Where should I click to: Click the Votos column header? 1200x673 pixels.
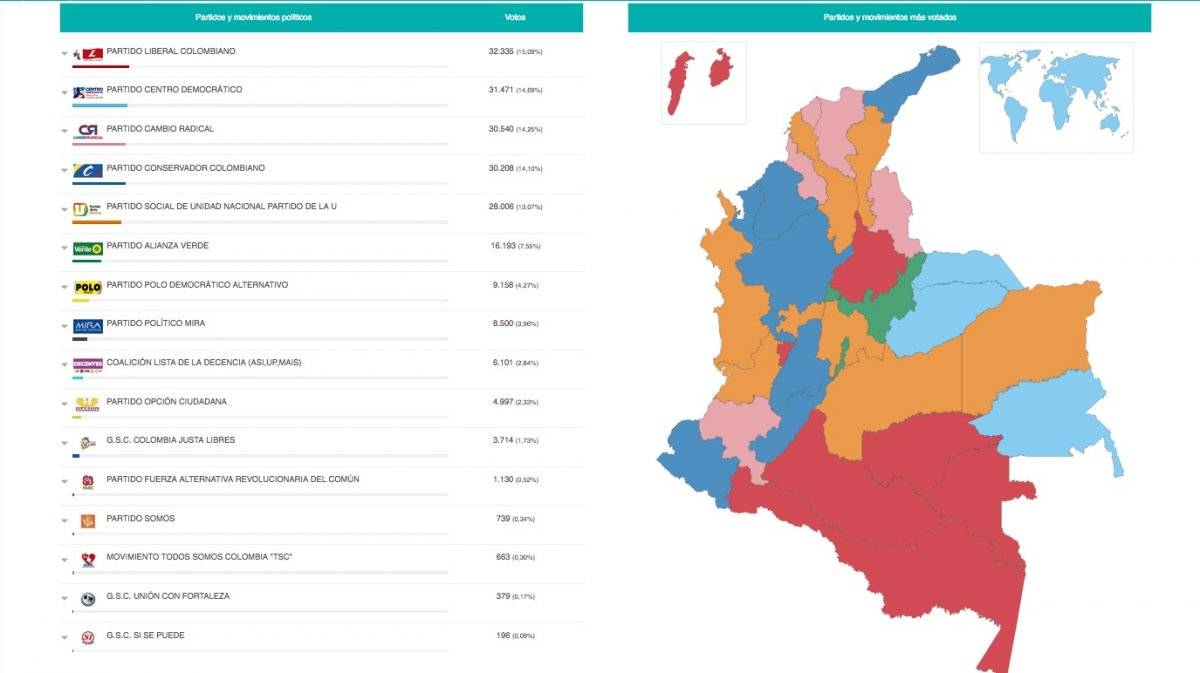pos(515,18)
